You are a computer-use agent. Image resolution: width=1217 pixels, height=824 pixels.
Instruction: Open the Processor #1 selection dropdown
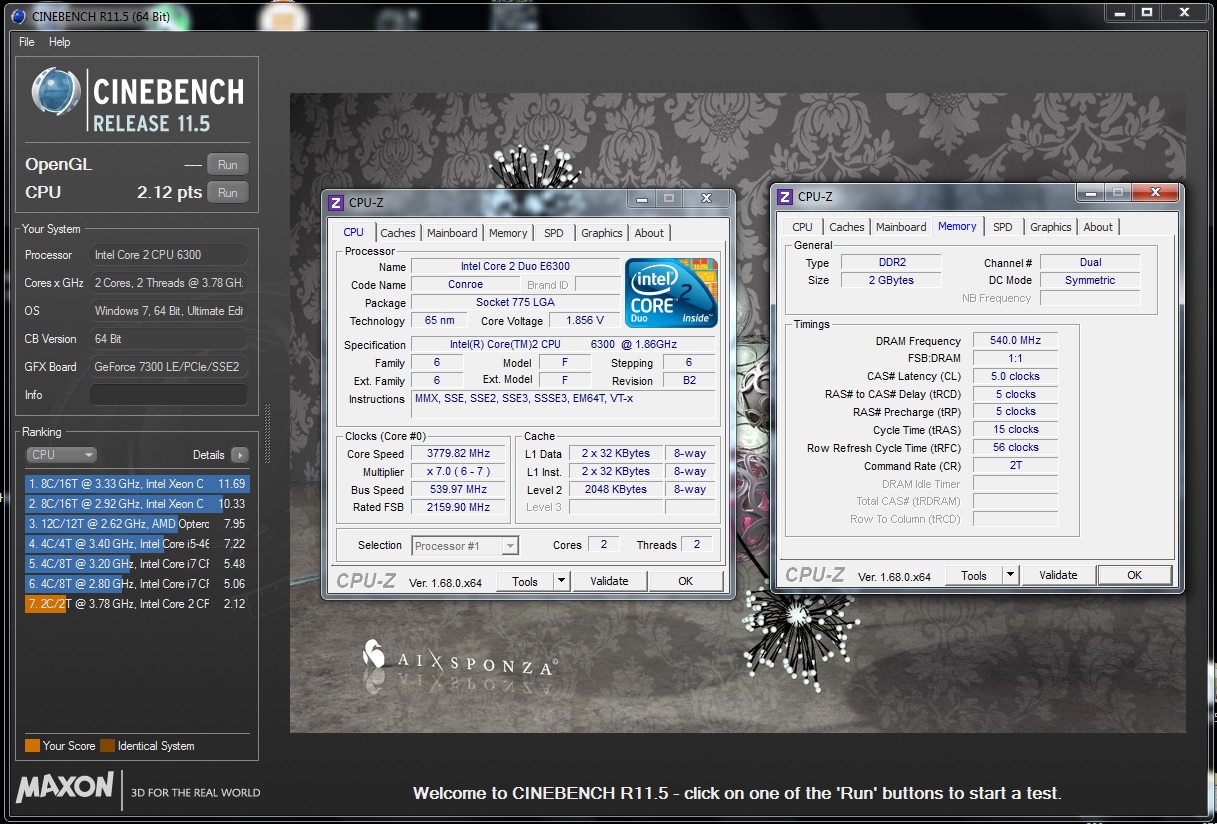[x=465, y=546]
